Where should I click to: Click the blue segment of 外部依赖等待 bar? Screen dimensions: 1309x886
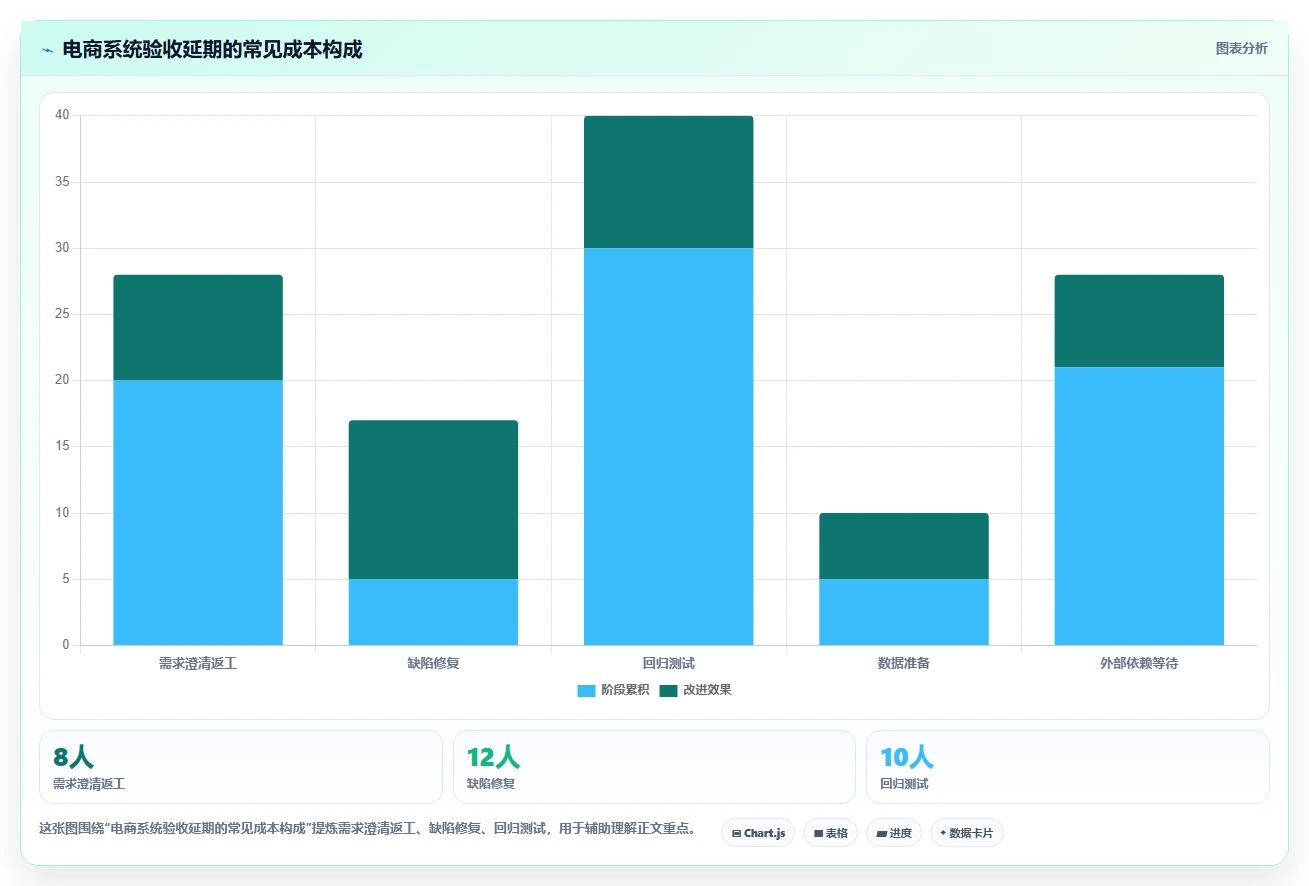point(1139,506)
